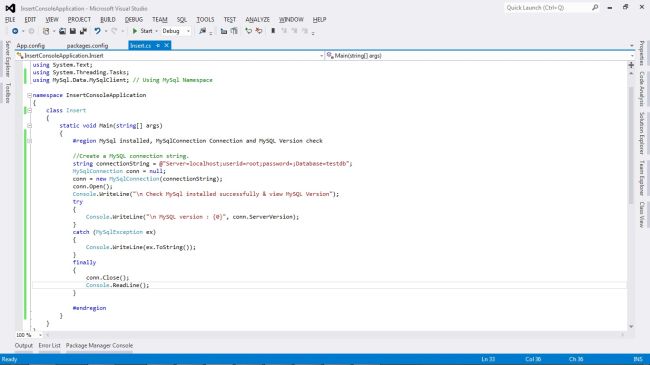
Task: Open the Navigate Backward history dropdown arrow
Action: coord(23,31)
